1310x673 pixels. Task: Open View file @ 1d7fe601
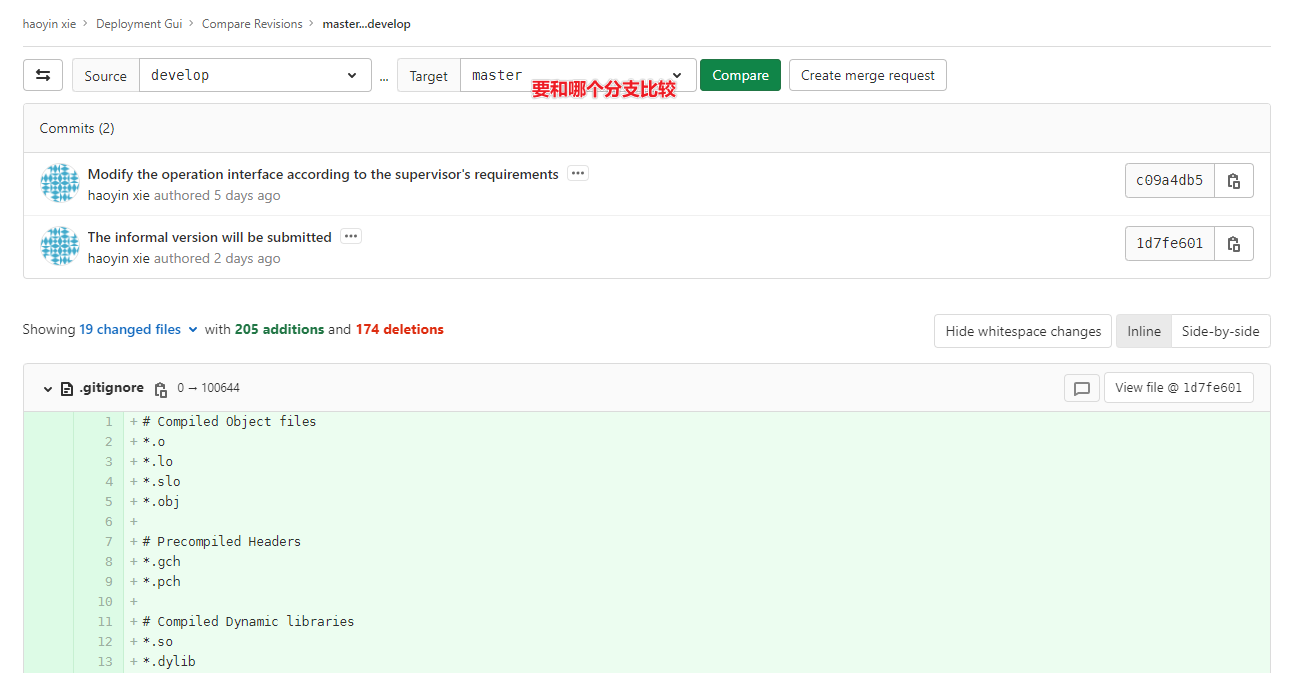point(1178,388)
